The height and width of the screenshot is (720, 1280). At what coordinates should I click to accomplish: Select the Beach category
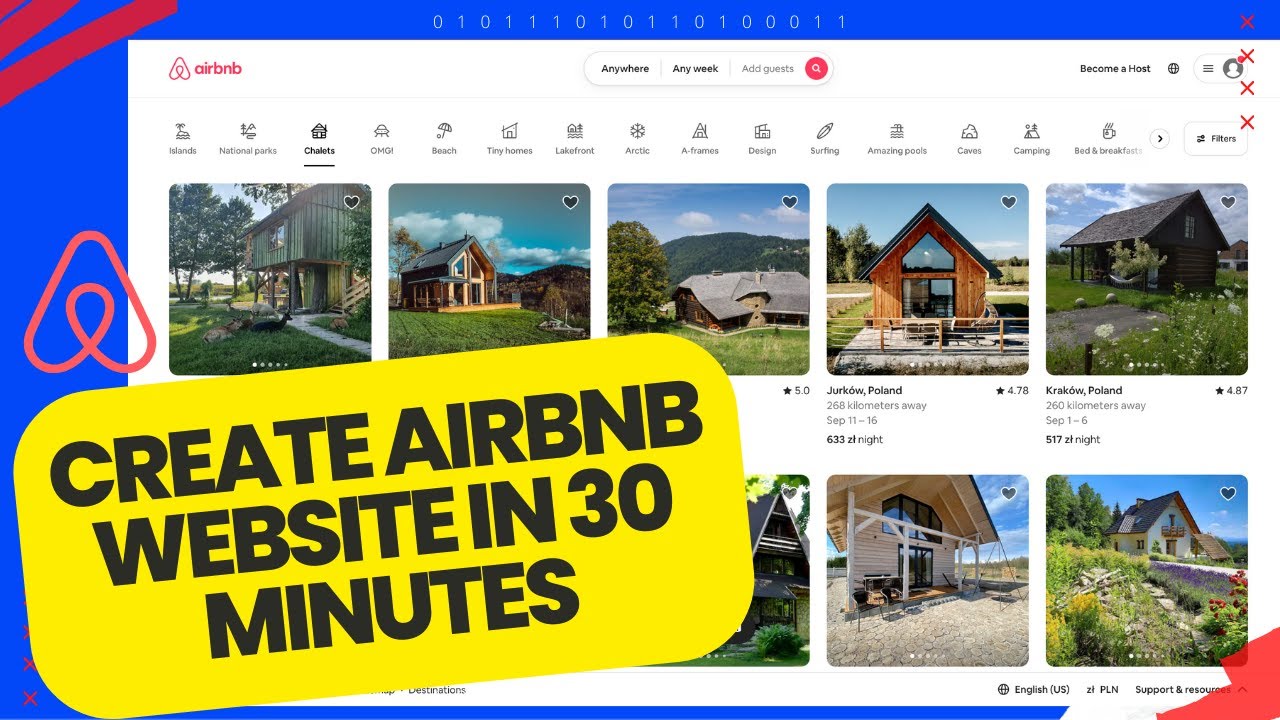click(x=444, y=138)
